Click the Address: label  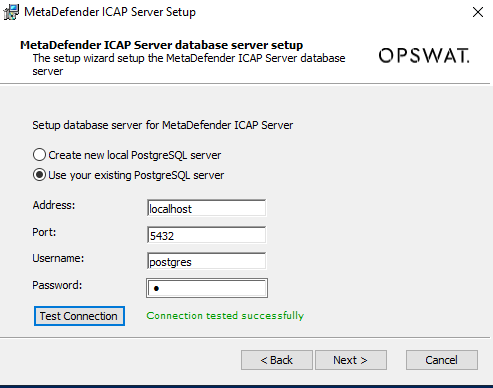(54, 205)
